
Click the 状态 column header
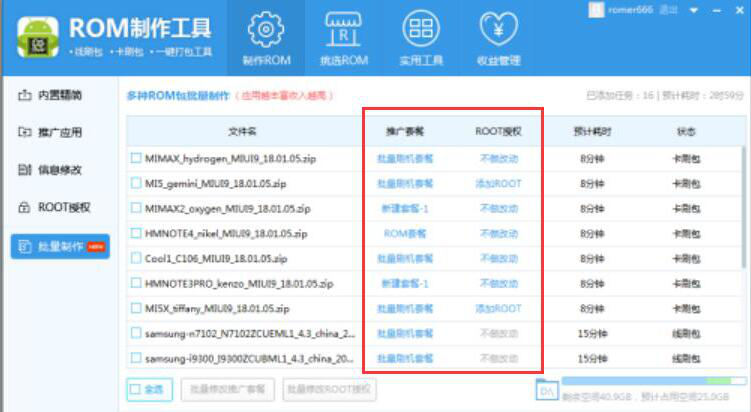pos(686,131)
